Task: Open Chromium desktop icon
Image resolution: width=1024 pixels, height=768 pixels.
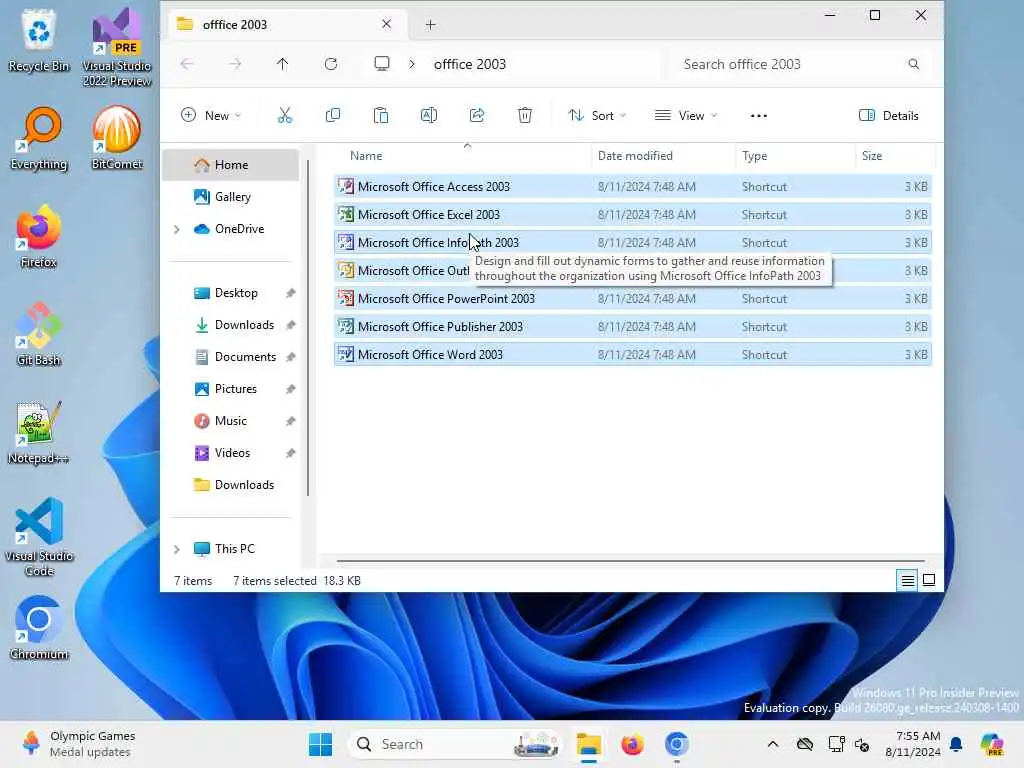Action: (39, 628)
